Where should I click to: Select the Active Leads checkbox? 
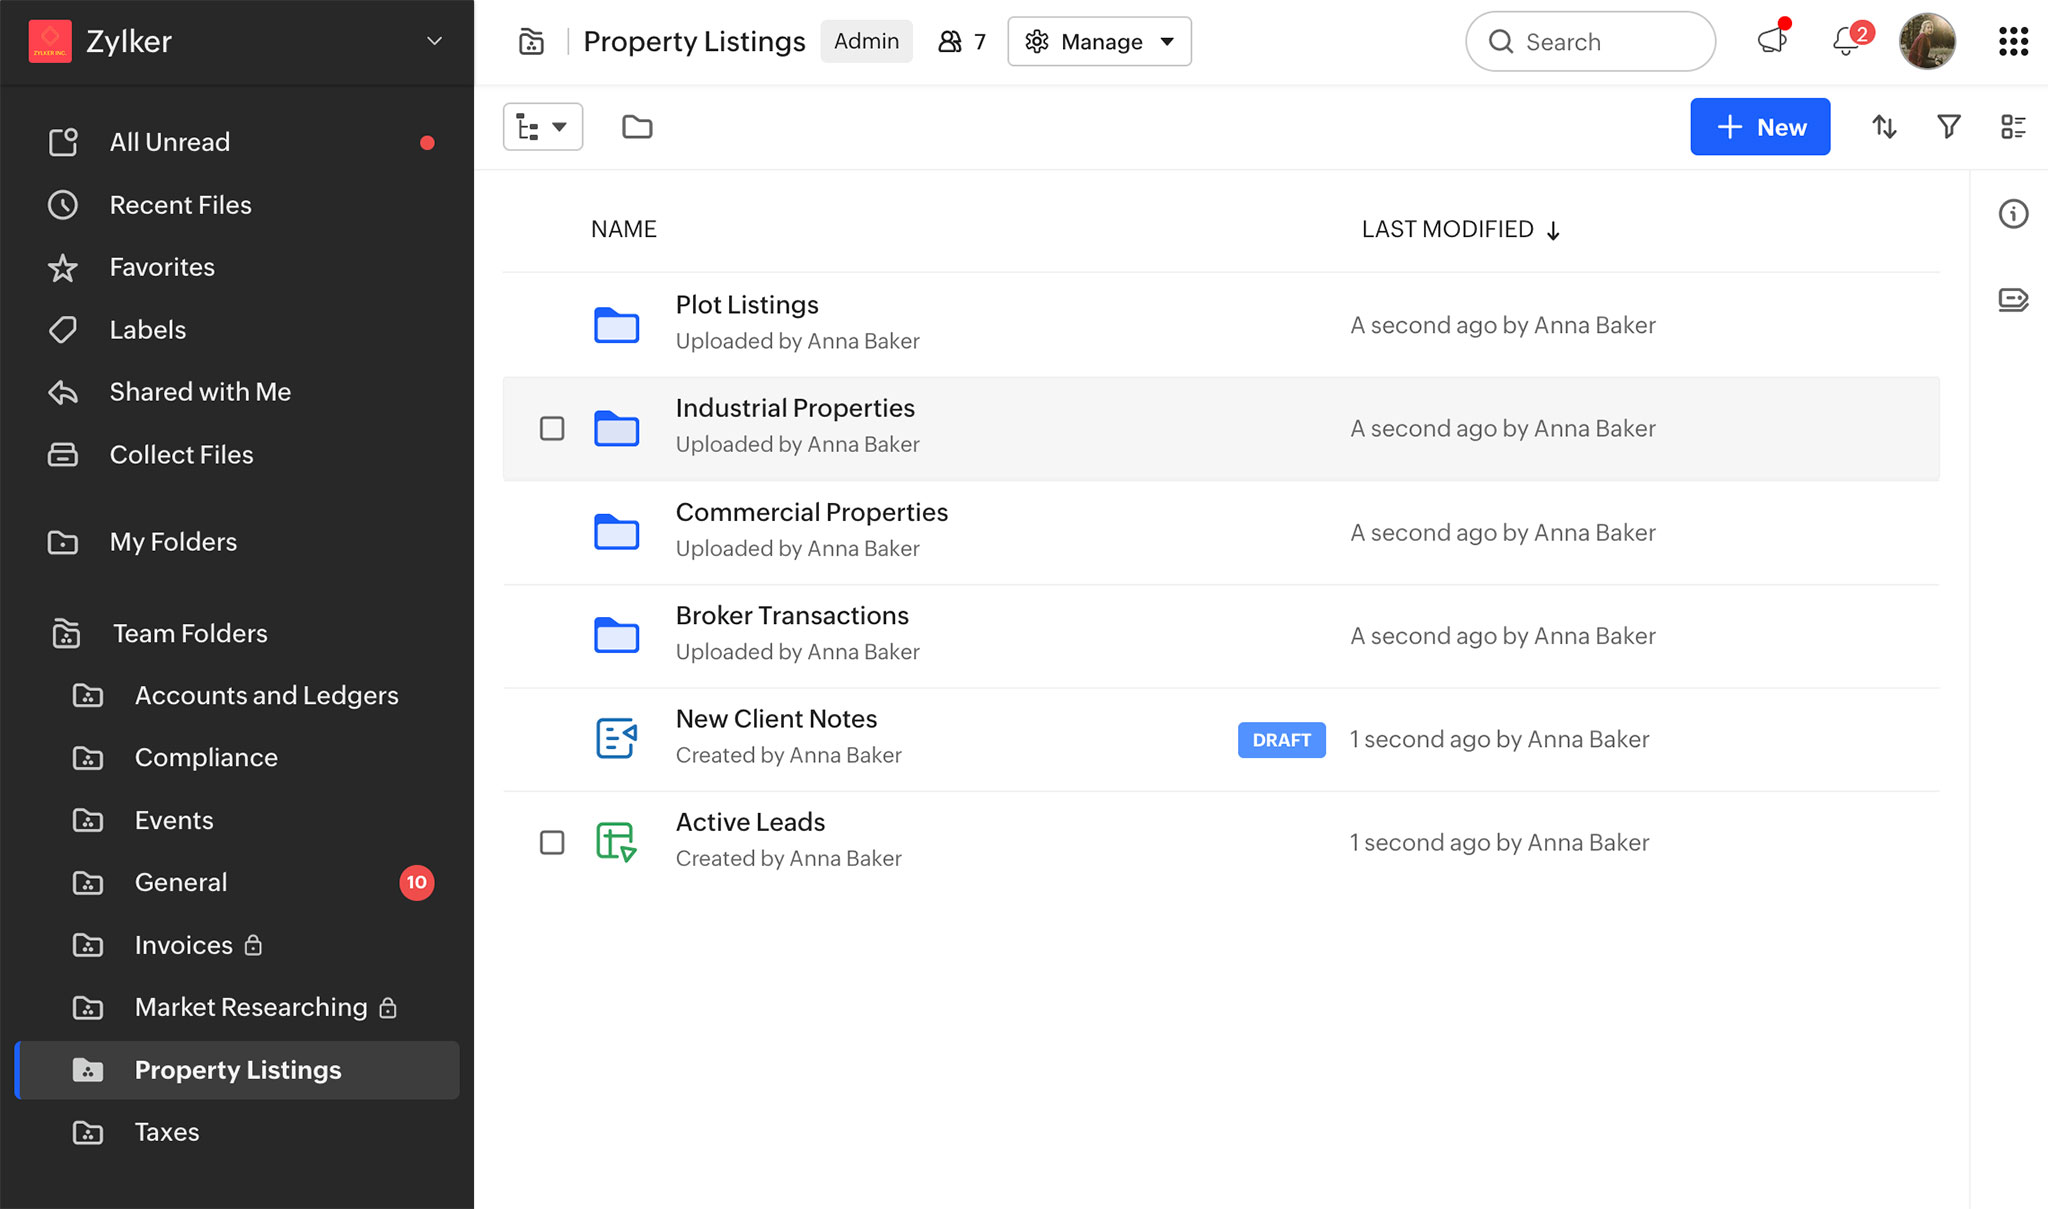tap(552, 843)
